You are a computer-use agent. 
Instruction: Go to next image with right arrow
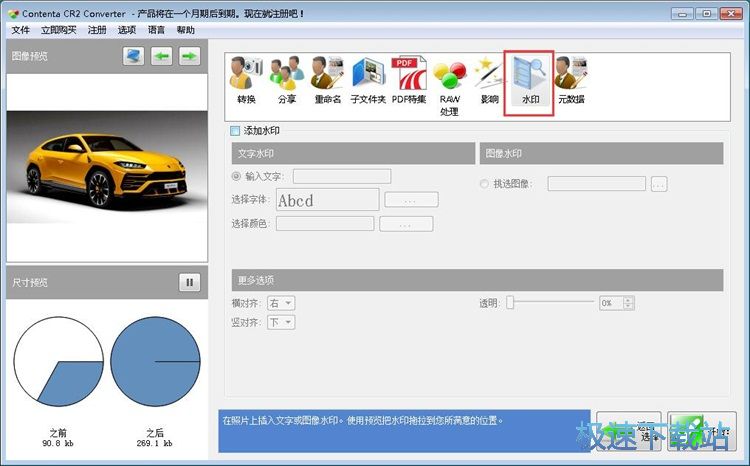point(189,56)
